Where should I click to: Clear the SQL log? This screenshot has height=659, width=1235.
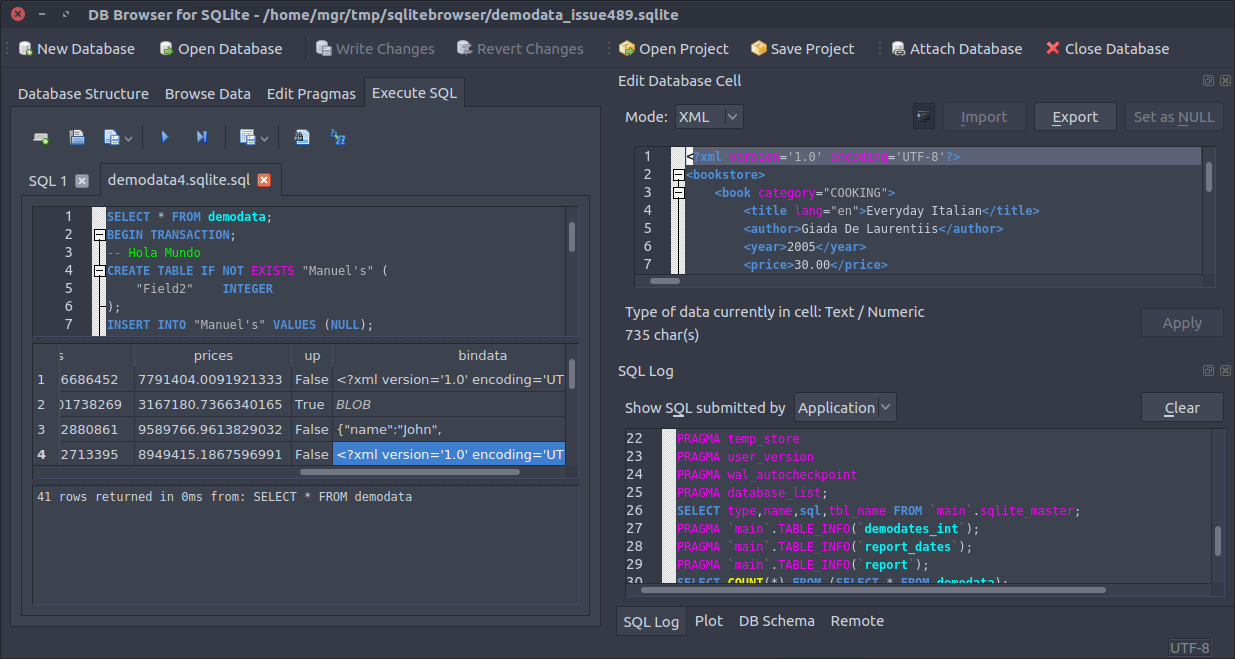click(1182, 407)
